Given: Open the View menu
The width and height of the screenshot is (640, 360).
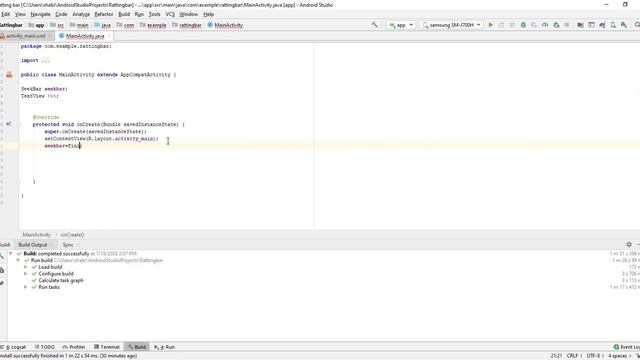Looking at the screenshot, I should point(20,14).
